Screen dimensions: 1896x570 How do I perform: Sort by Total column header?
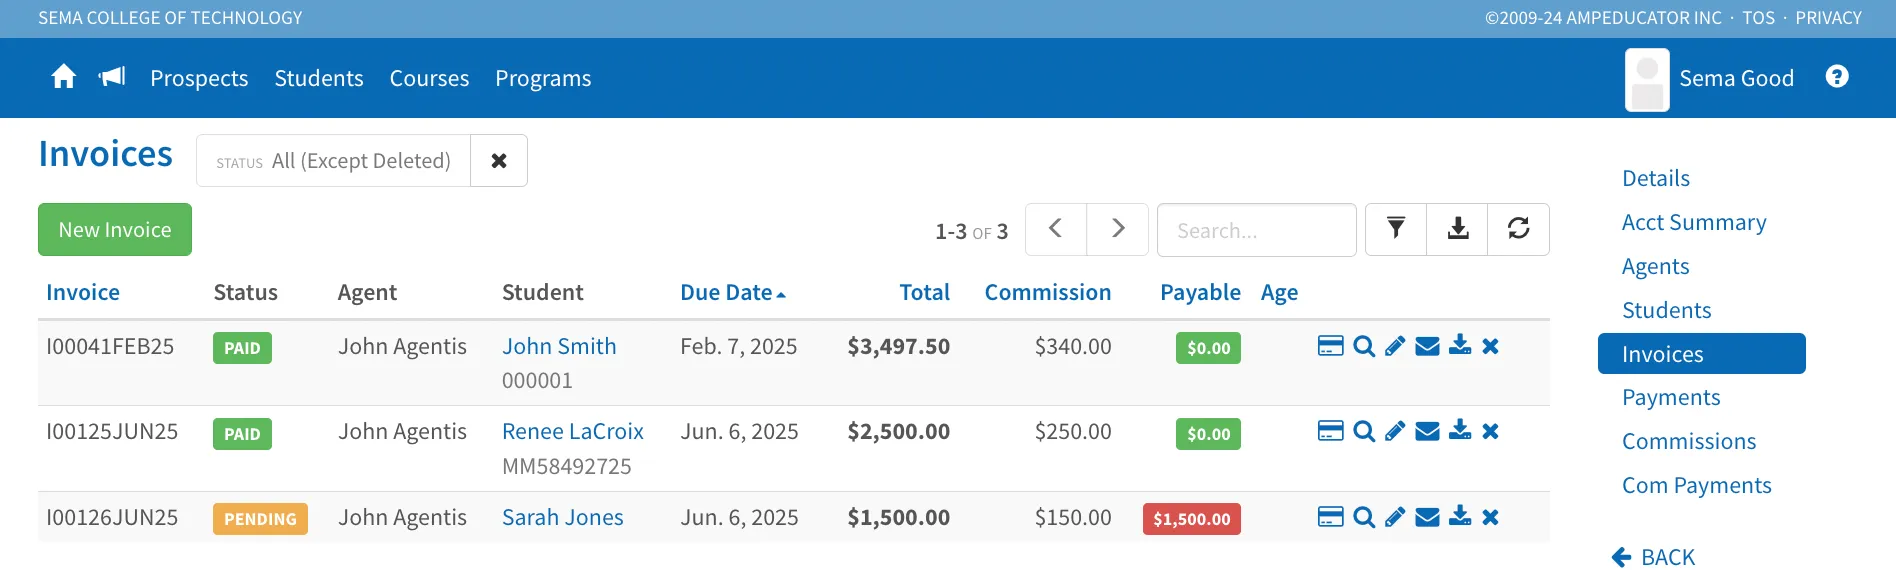coord(924,292)
